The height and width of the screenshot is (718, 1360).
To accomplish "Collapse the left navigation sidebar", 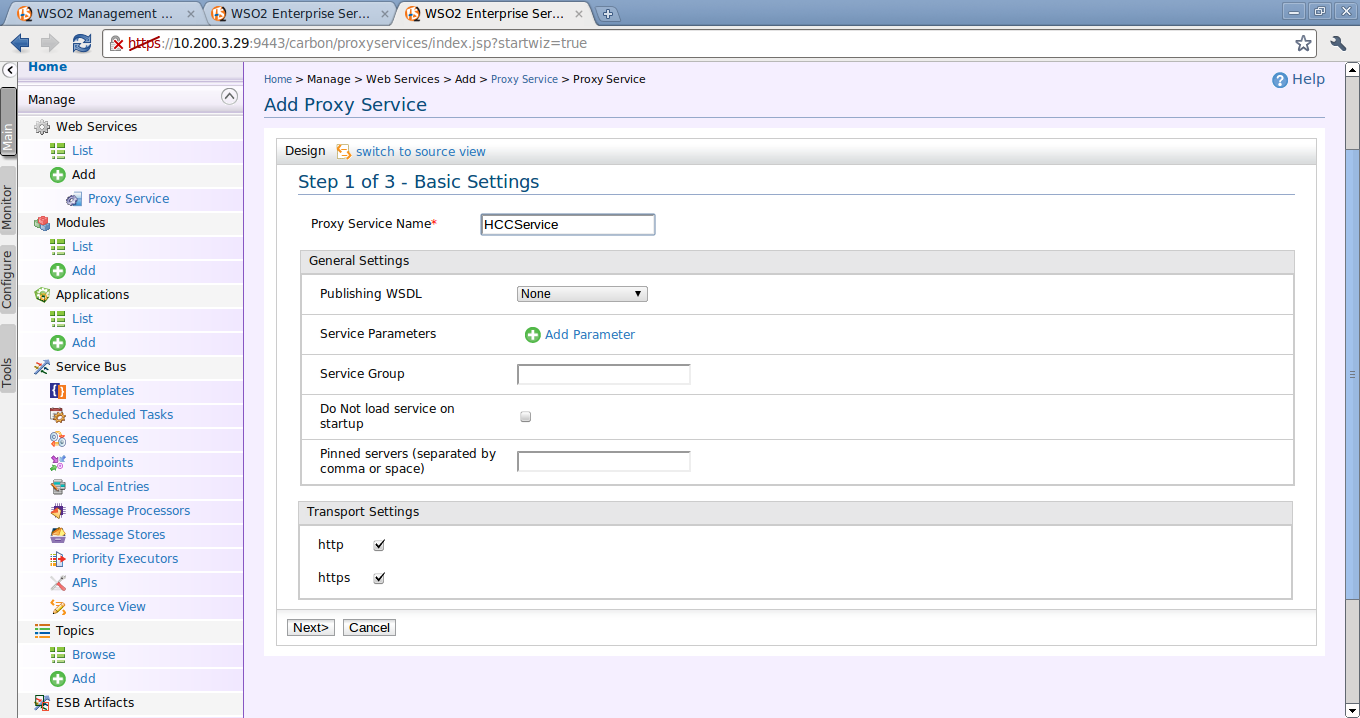I will click(8, 70).
